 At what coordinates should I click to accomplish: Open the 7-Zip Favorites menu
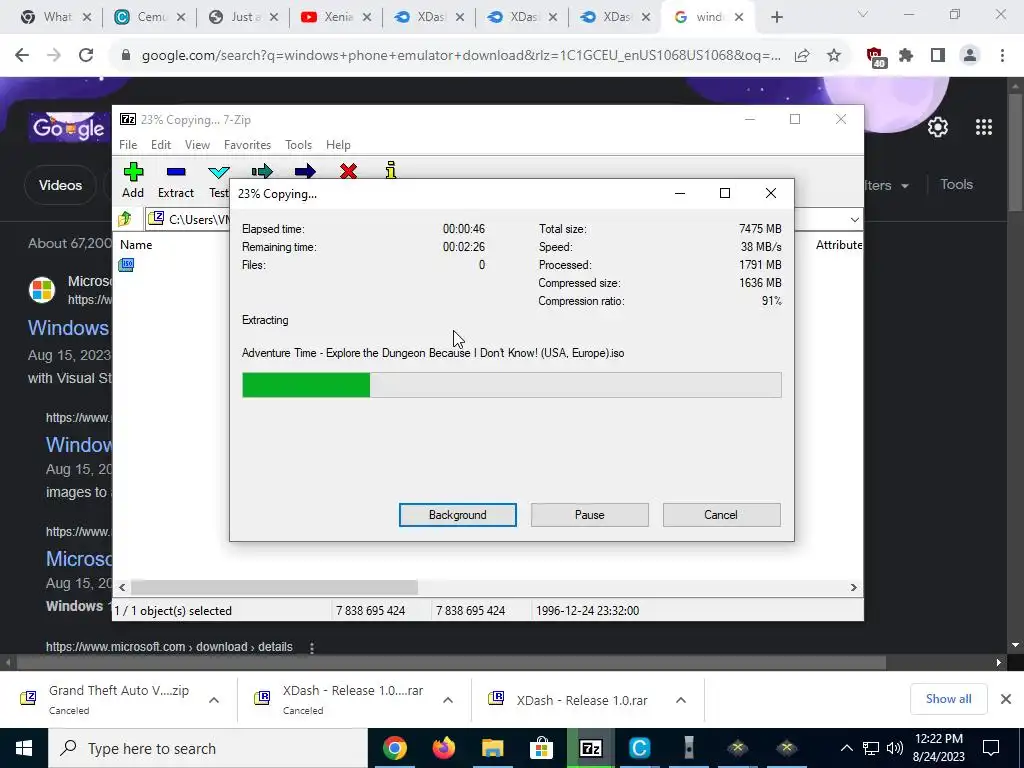(x=248, y=145)
